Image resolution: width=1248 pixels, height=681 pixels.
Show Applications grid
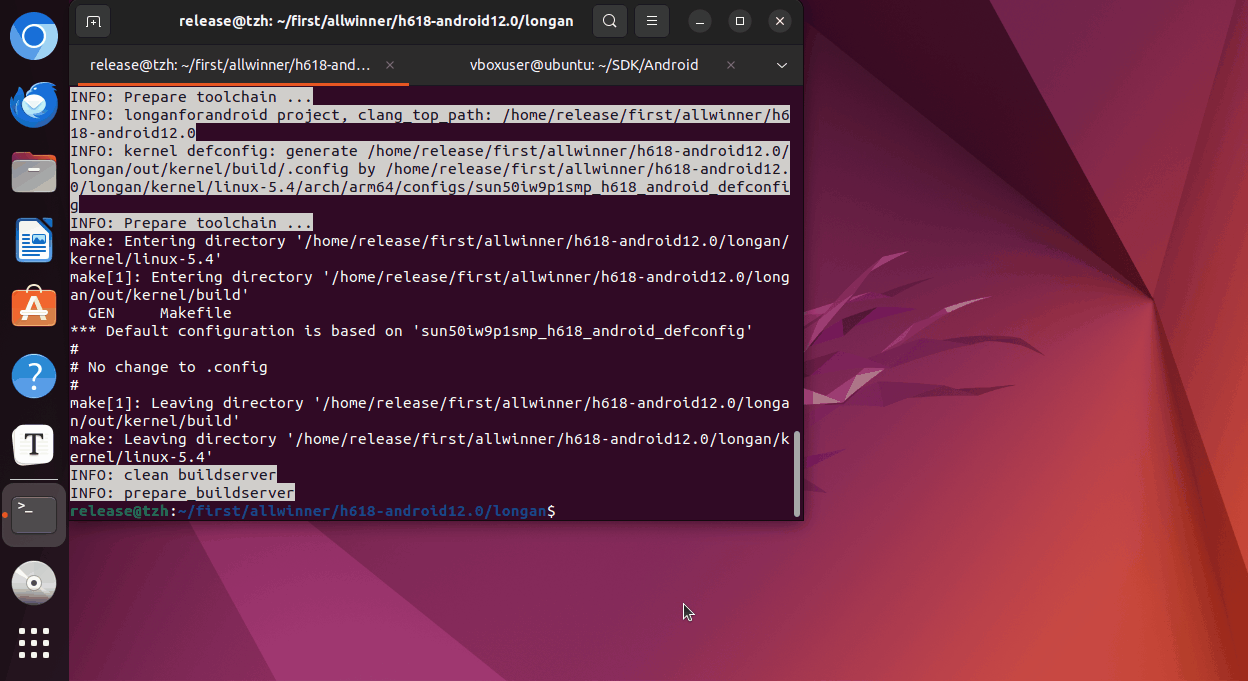tap(34, 643)
